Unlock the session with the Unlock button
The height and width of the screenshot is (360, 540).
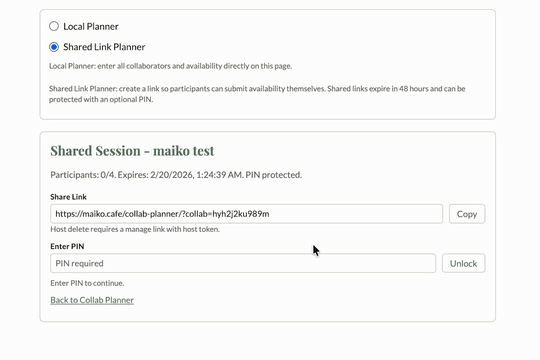[x=464, y=263]
